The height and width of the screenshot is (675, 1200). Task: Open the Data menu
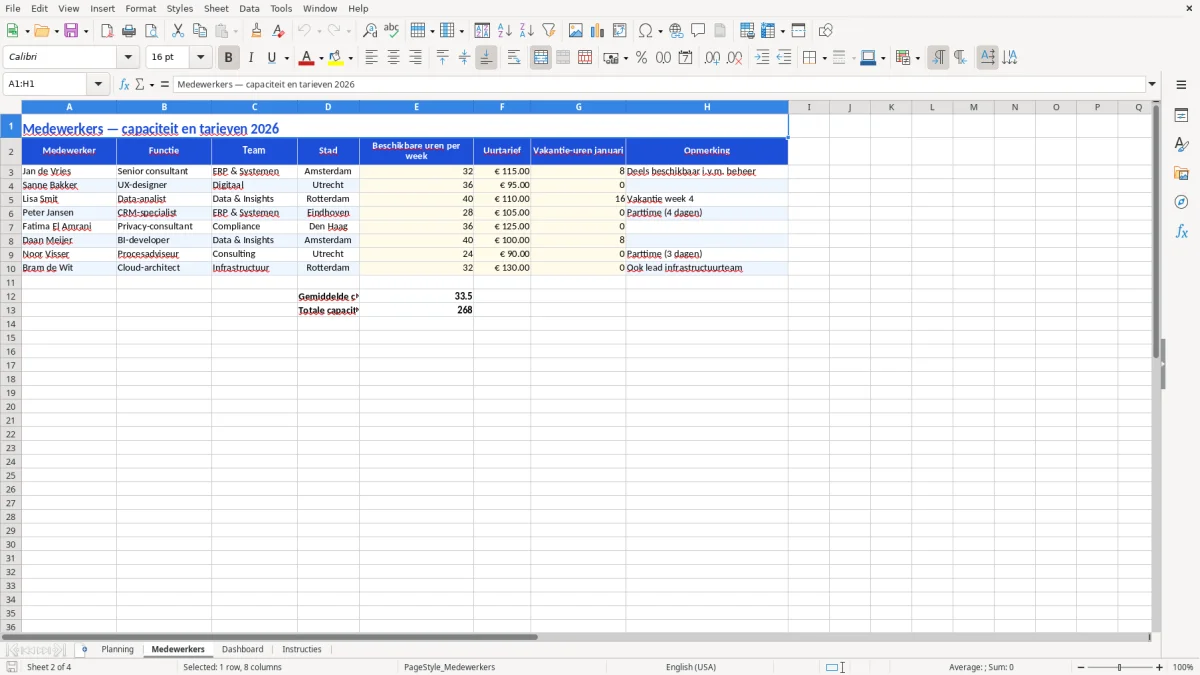pos(249,8)
